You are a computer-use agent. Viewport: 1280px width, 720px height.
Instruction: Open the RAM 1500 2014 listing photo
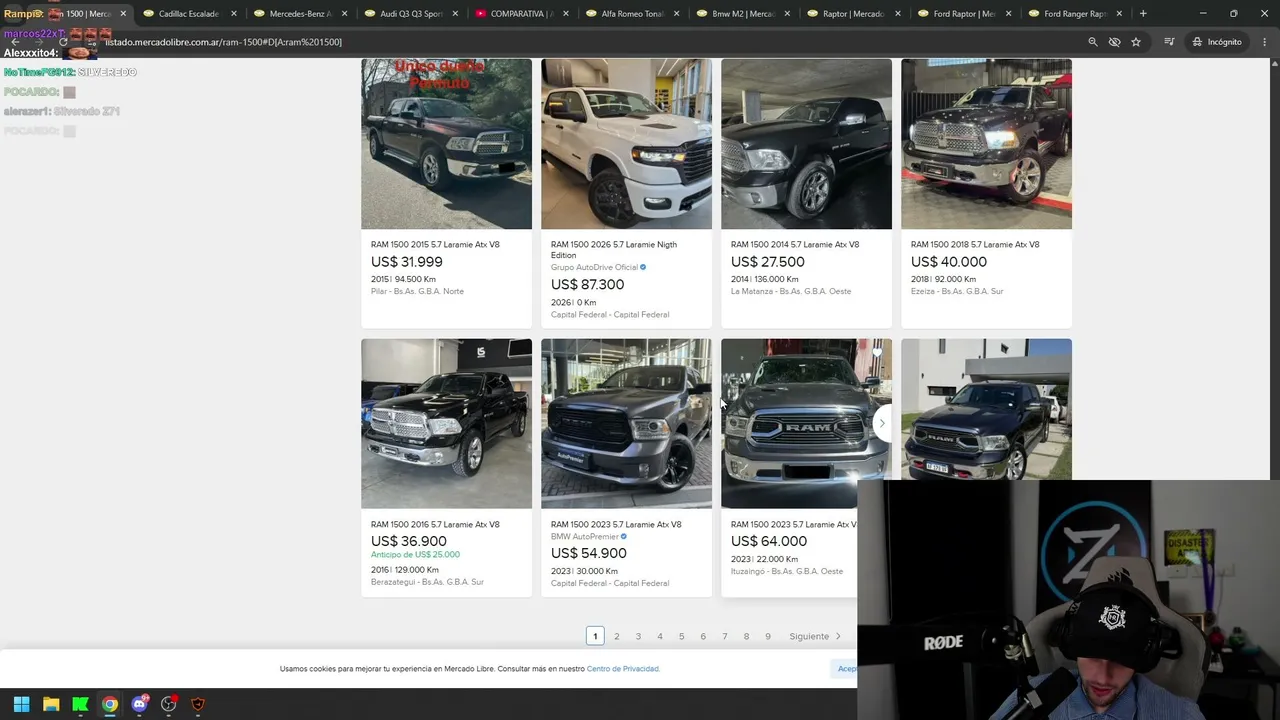click(807, 144)
